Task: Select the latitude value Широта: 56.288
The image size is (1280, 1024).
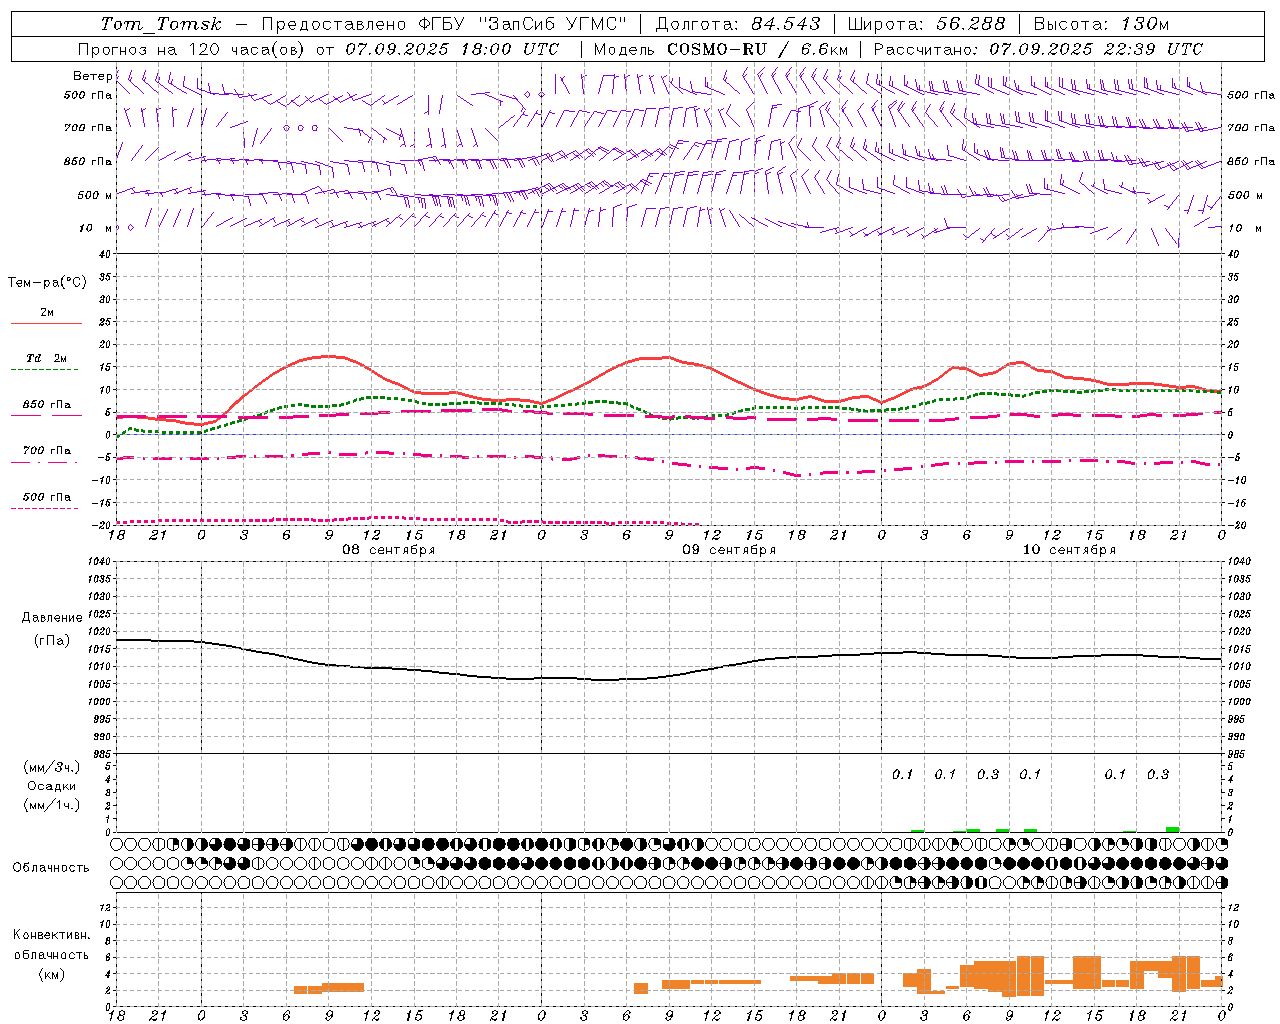Action: click(x=928, y=24)
